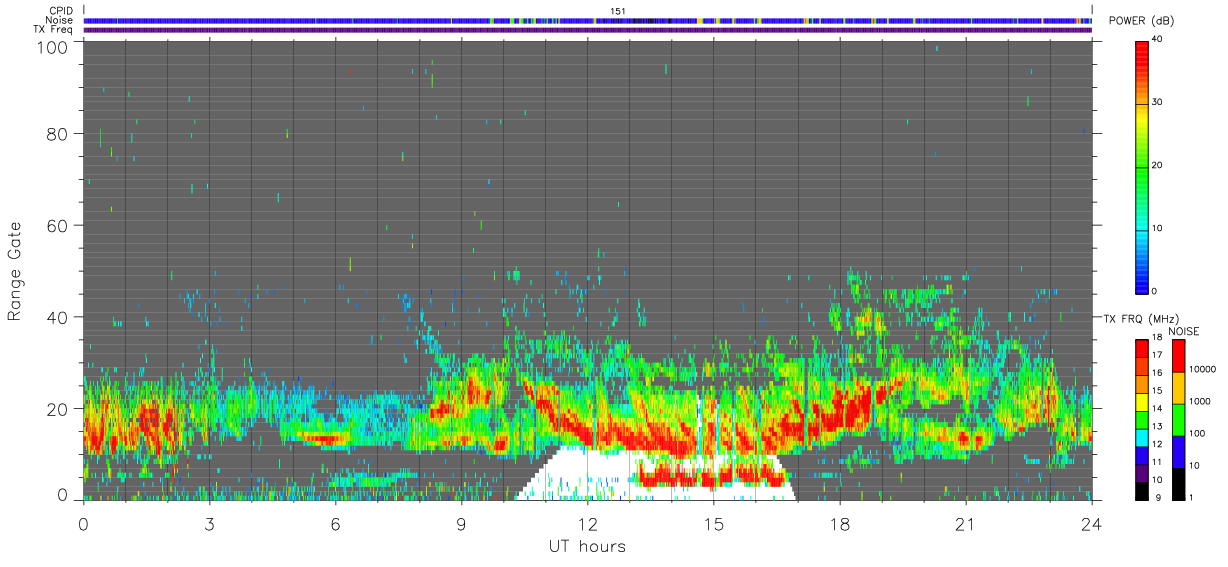Click the red top of the power colorbar
Viewport: 1228px width, 567px height.
click(x=1141, y=55)
